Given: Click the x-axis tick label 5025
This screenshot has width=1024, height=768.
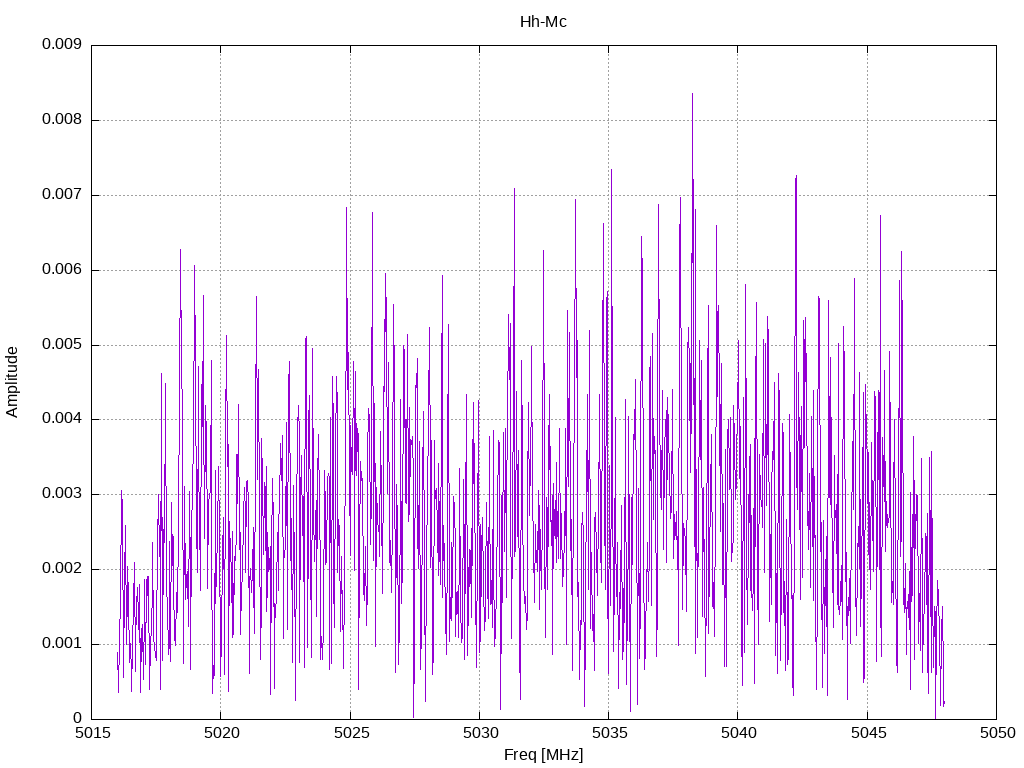Looking at the screenshot, I should coord(351,733).
